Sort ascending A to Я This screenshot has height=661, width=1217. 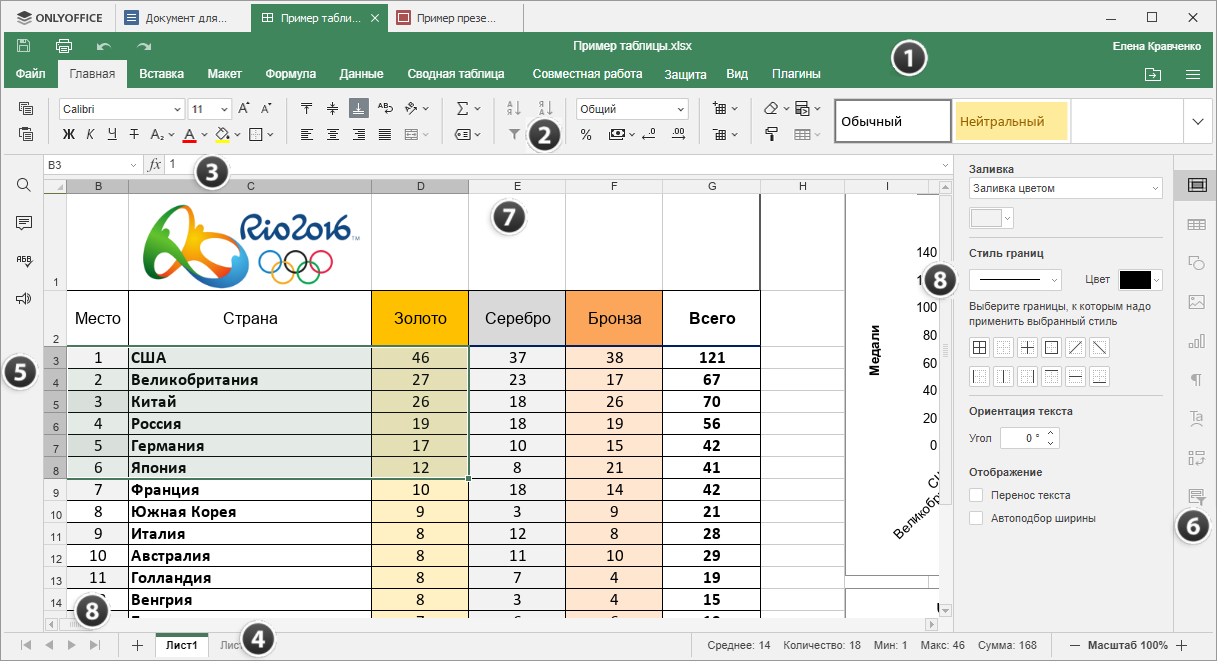click(x=514, y=109)
